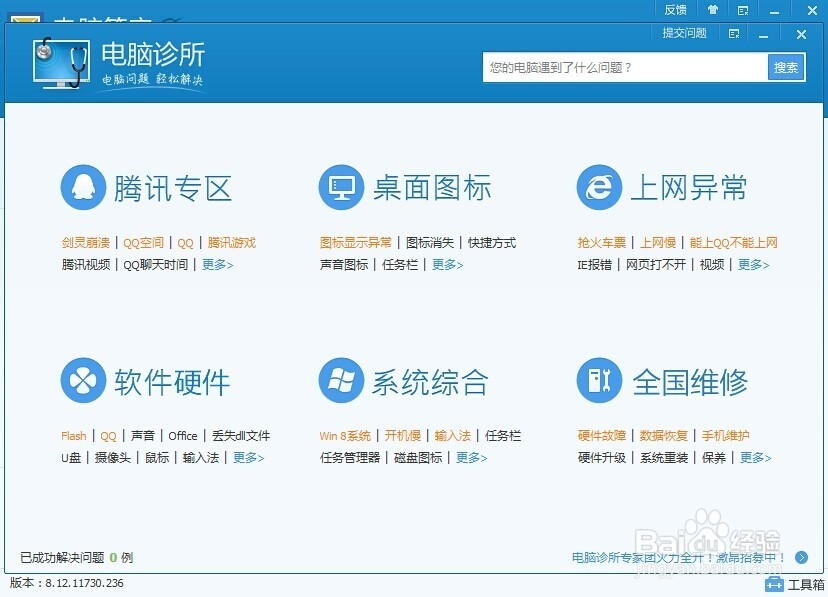The width and height of the screenshot is (828, 597).
Task: Open the 鼠标 link
Action: [157, 458]
